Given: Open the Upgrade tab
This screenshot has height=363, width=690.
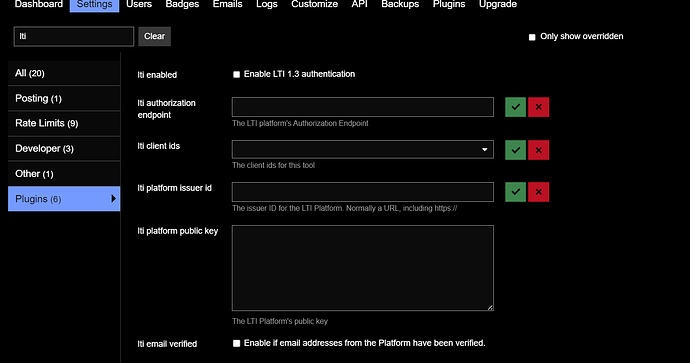Looking at the screenshot, I should [x=498, y=4].
